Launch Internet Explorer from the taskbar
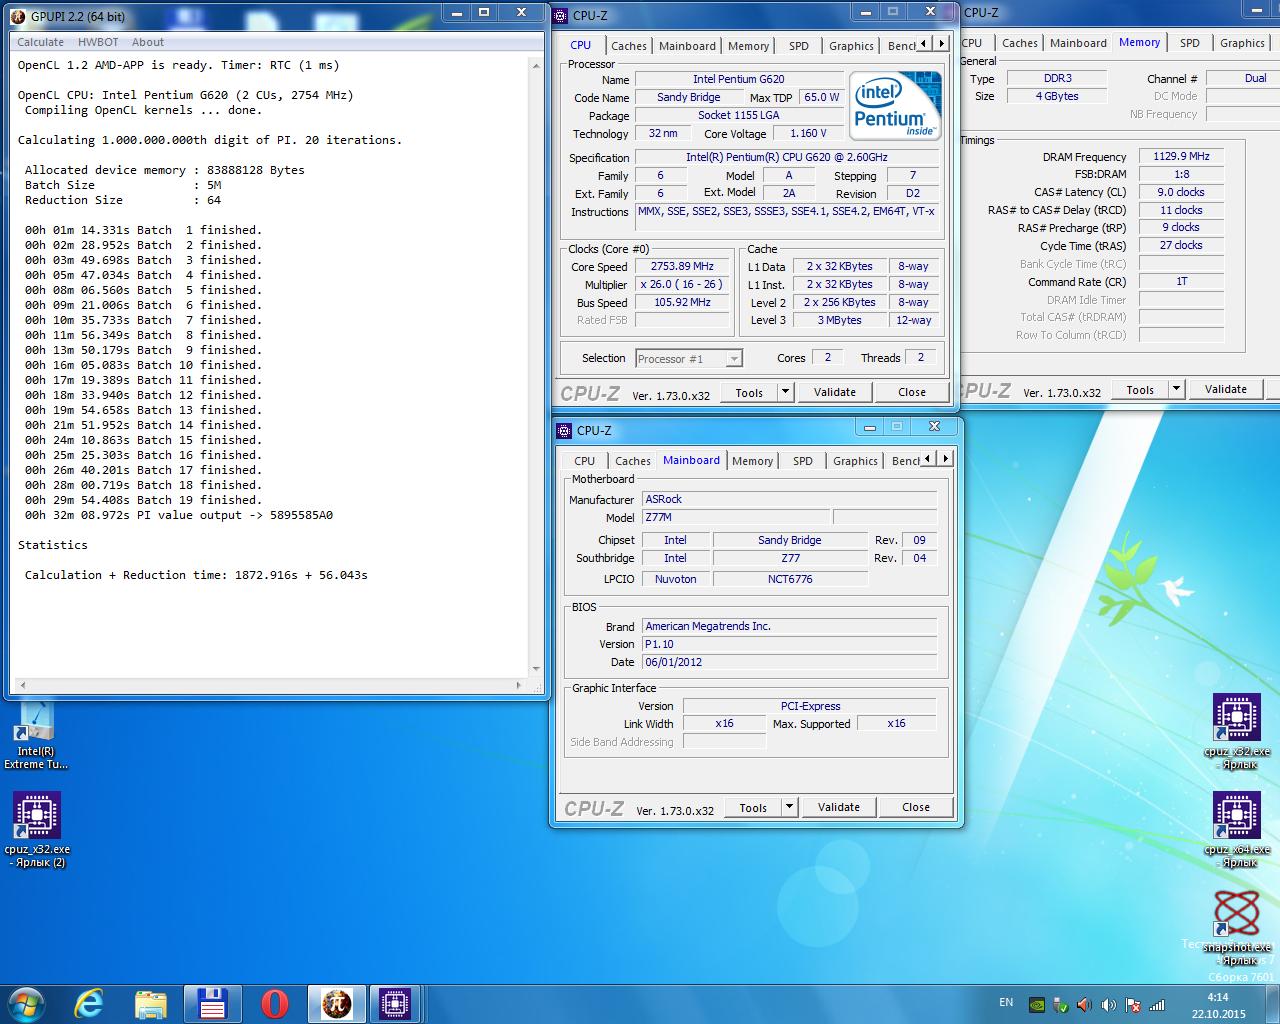Image resolution: width=1280 pixels, height=1024 pixels. pyautogui.click(x=89, y=1003)
